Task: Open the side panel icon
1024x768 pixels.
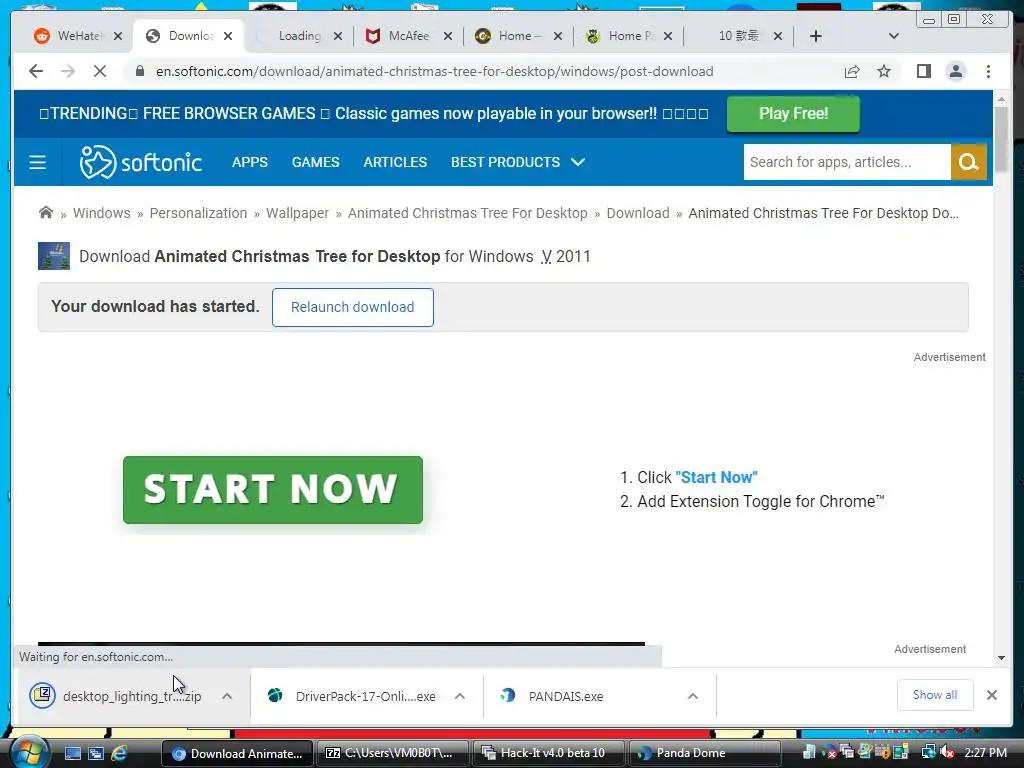Action: click(x=923, y=71)
